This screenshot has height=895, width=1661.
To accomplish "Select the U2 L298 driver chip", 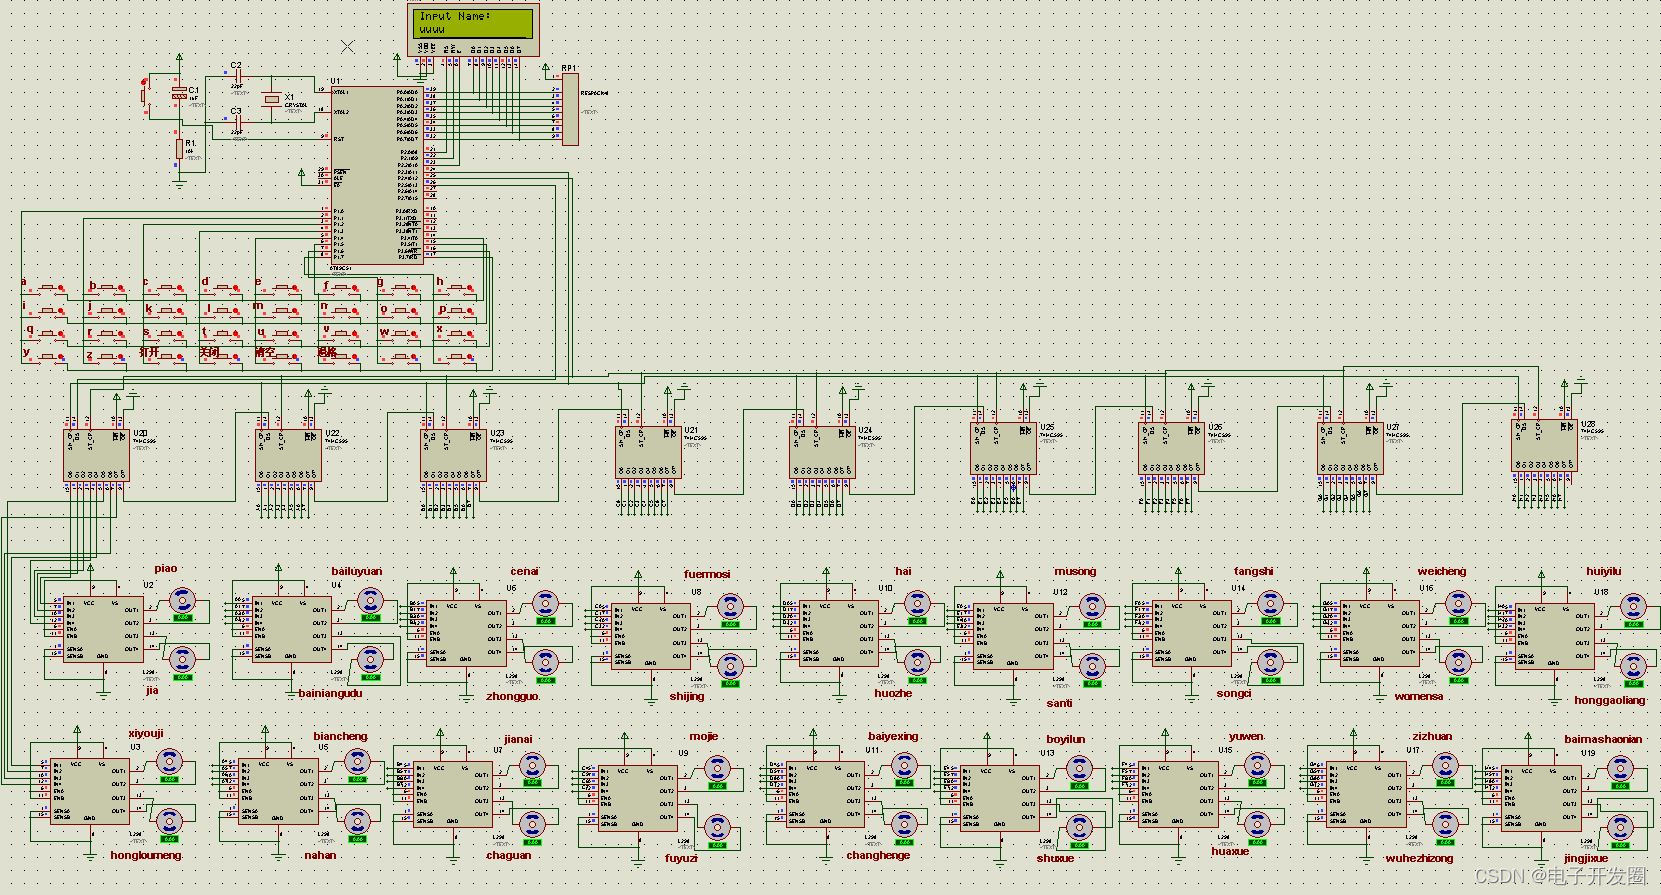I will [x=104, y=630].
